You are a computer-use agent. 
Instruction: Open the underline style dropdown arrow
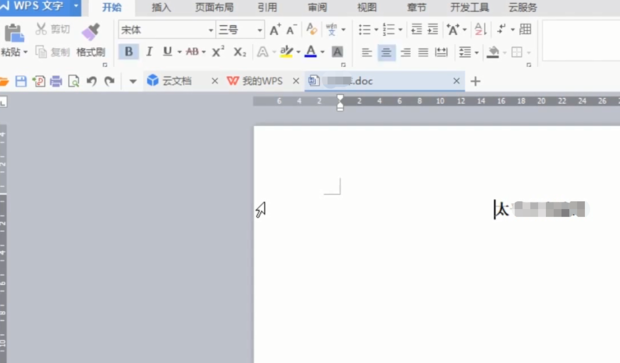[x=180, y=52]
